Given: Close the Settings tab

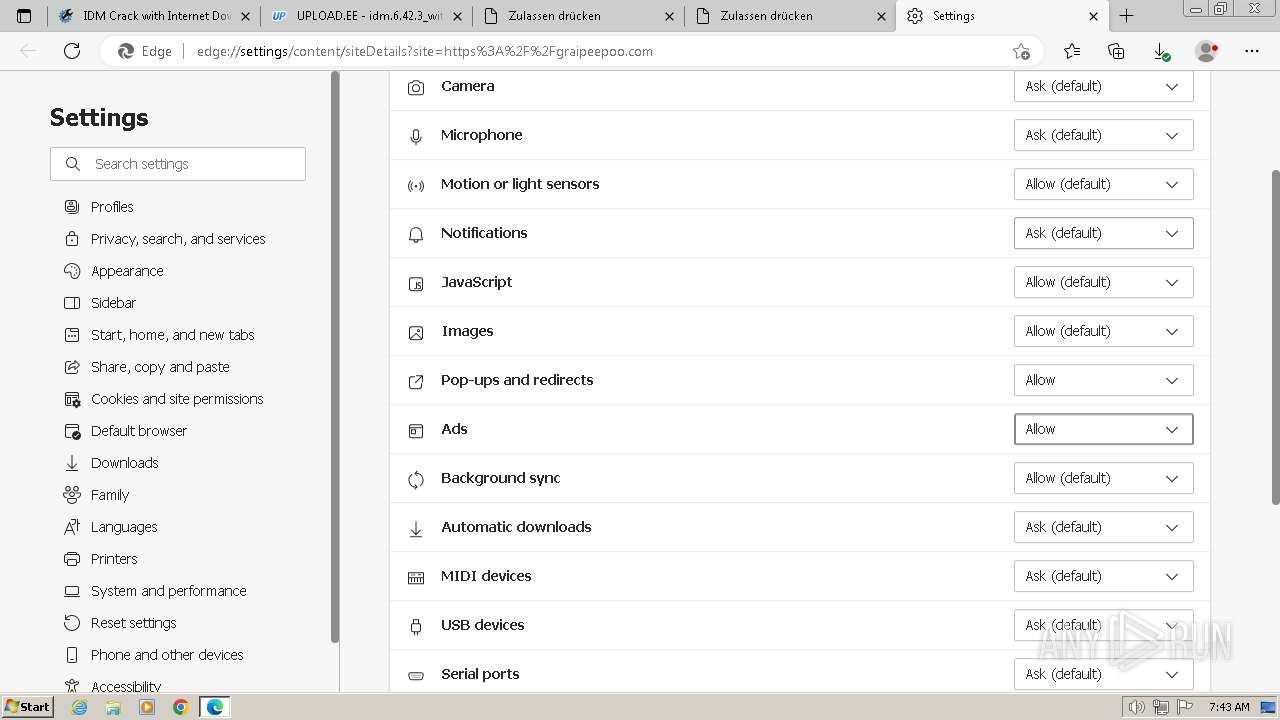Looking at the screenshot, I should (1093, 16).
